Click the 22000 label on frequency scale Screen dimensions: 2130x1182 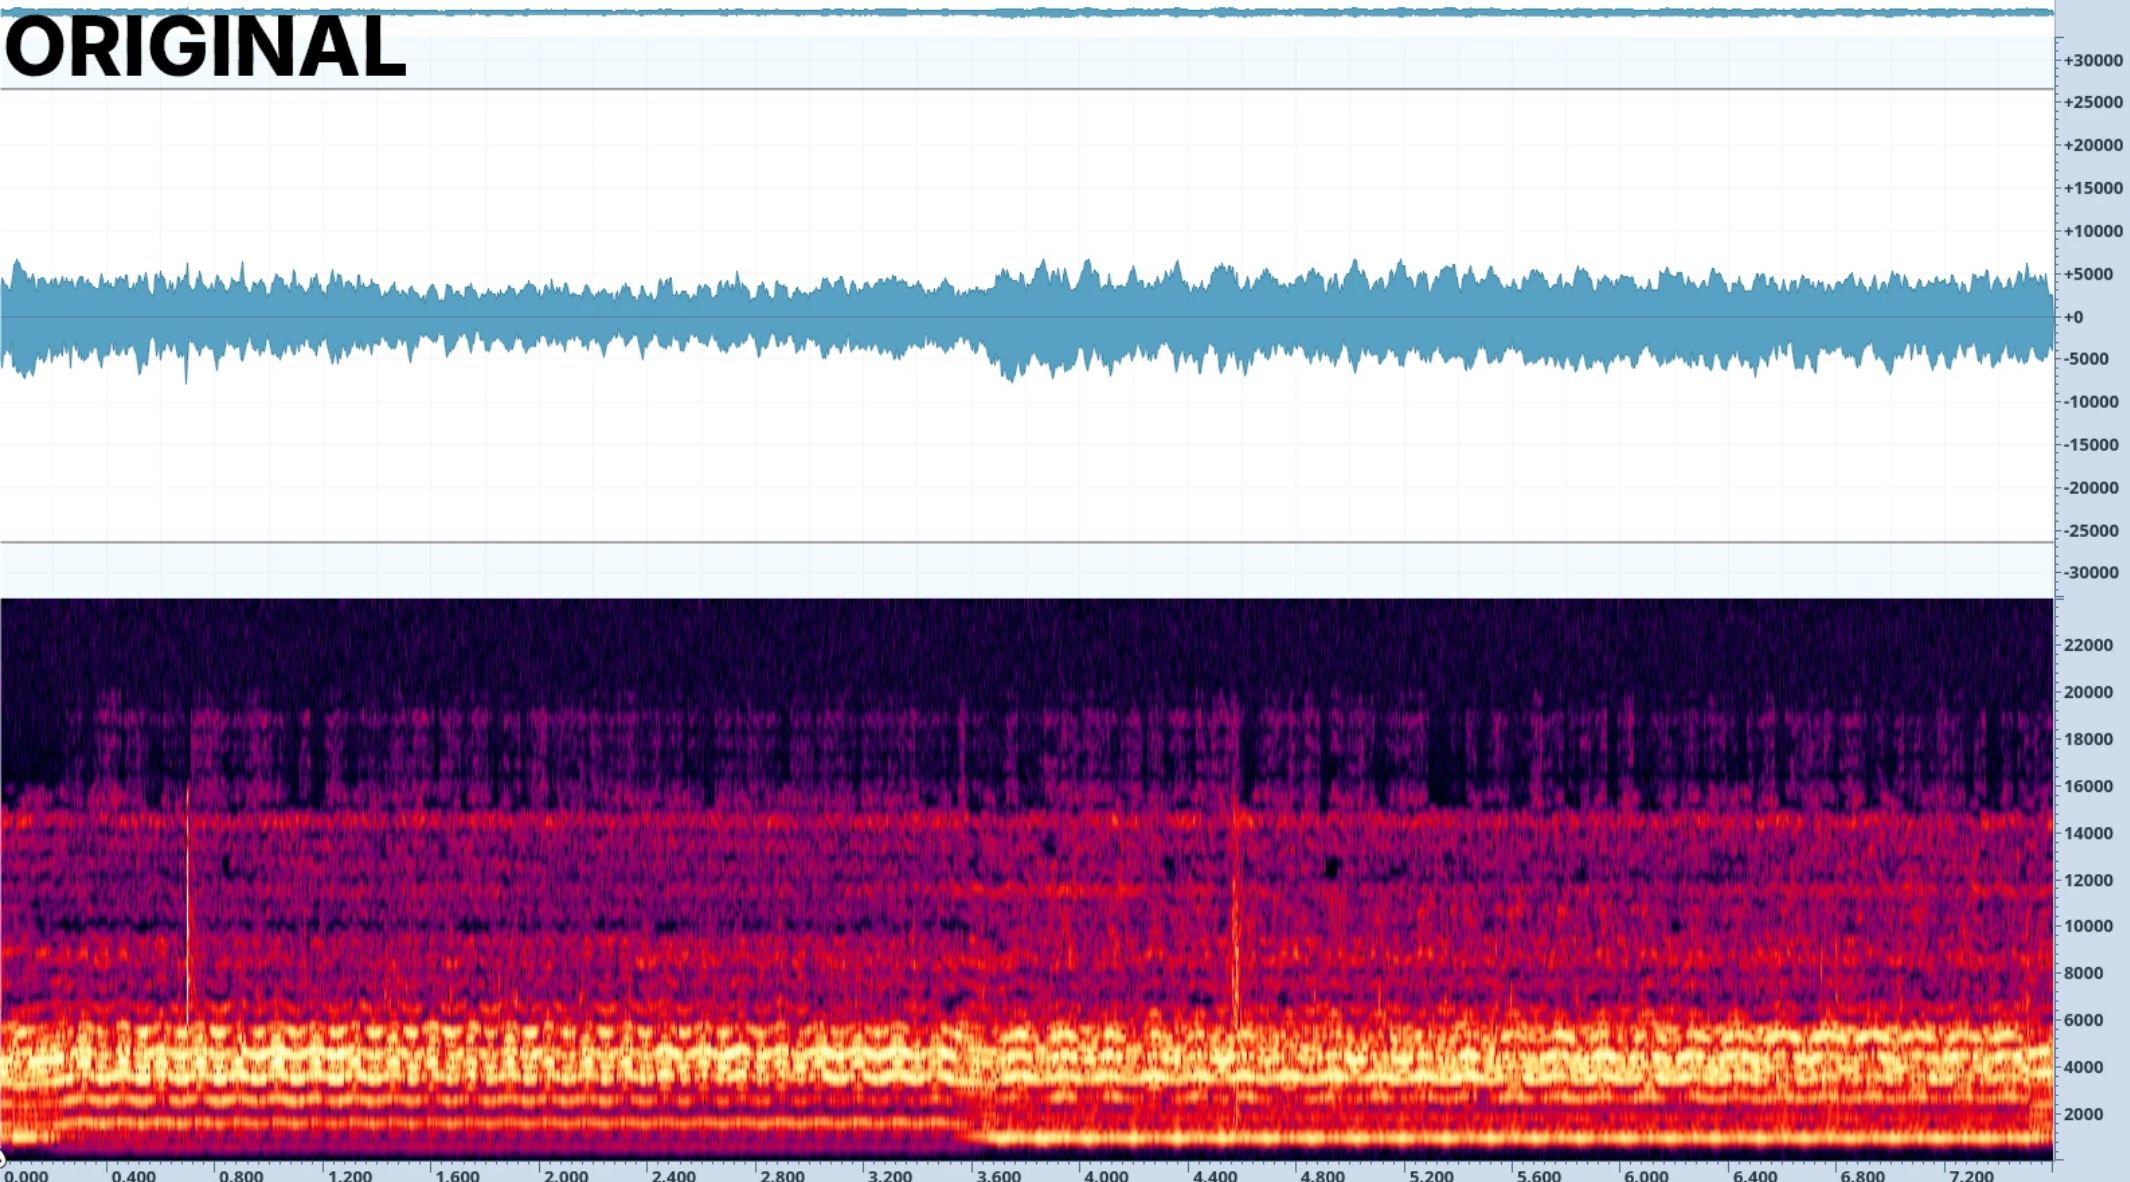(2089, 645)
